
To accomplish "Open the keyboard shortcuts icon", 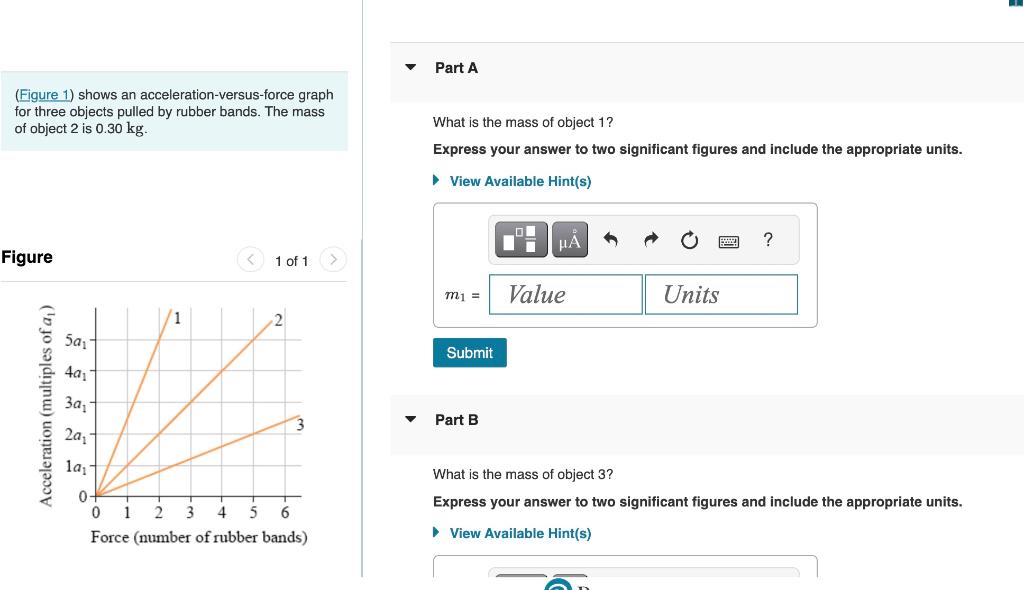I will (729, 240).
